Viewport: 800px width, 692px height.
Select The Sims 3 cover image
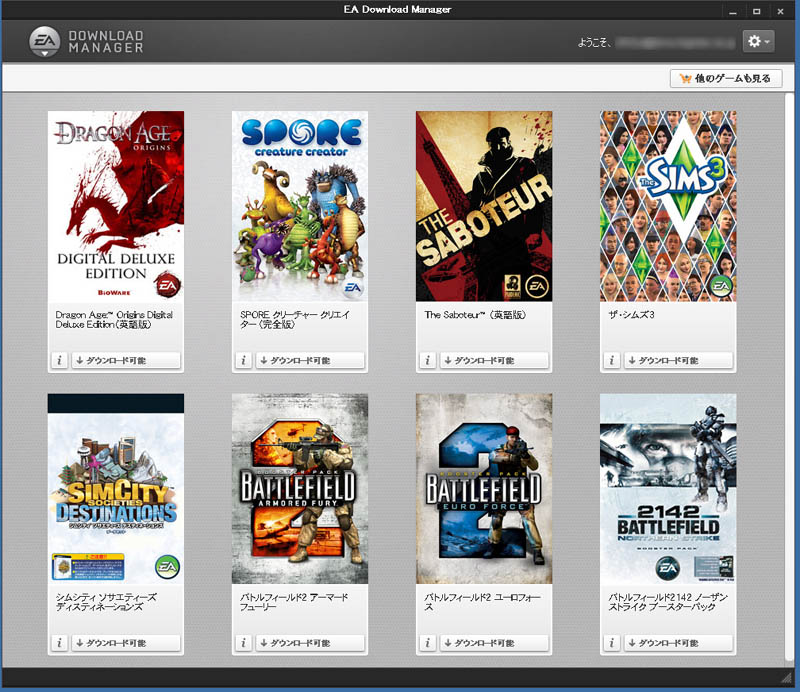(x=668, y=206)
